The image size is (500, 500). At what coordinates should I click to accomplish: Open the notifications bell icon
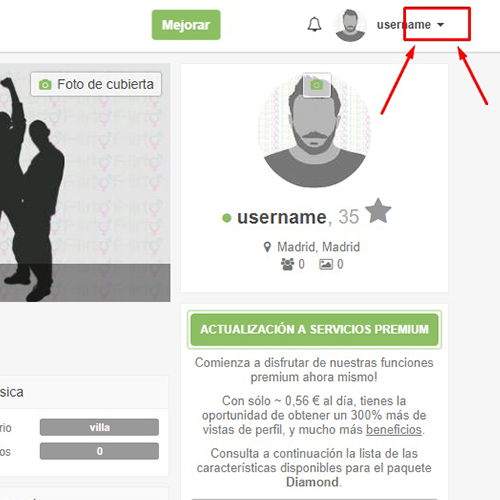[x=314, y=24]
